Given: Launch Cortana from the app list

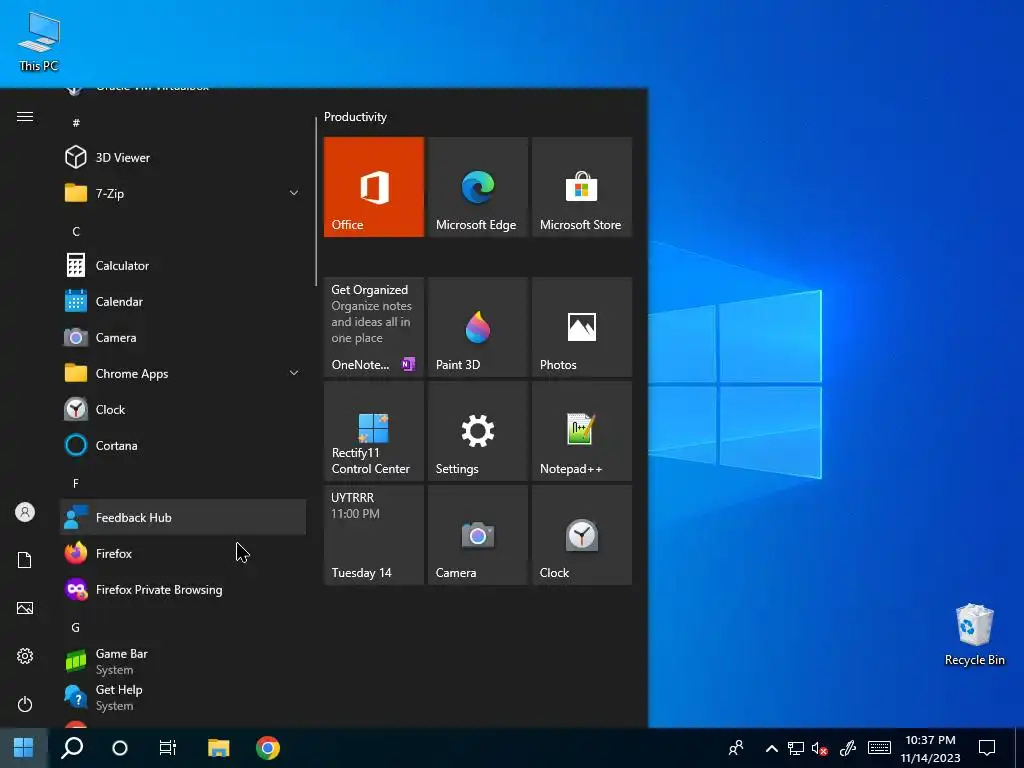Looking at the screenshot, I should pos(183,445).
